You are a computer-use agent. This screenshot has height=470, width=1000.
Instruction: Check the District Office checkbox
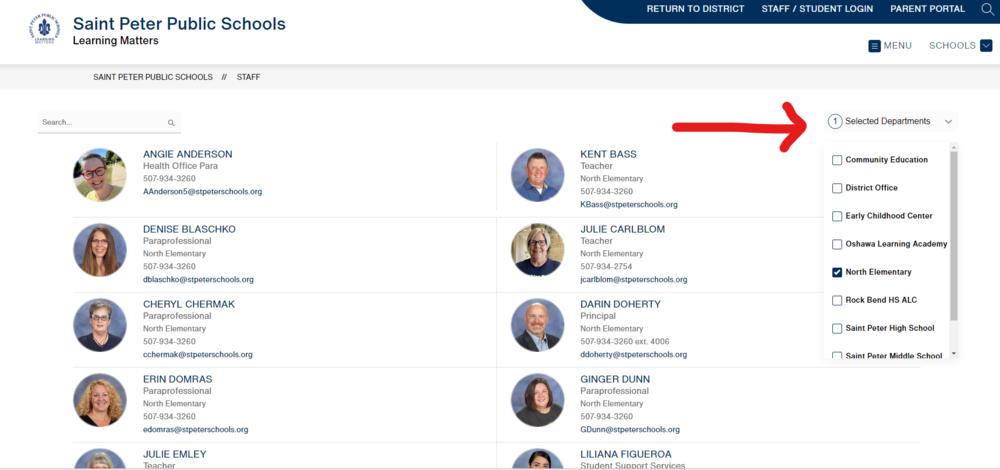(x=837, y=188)
